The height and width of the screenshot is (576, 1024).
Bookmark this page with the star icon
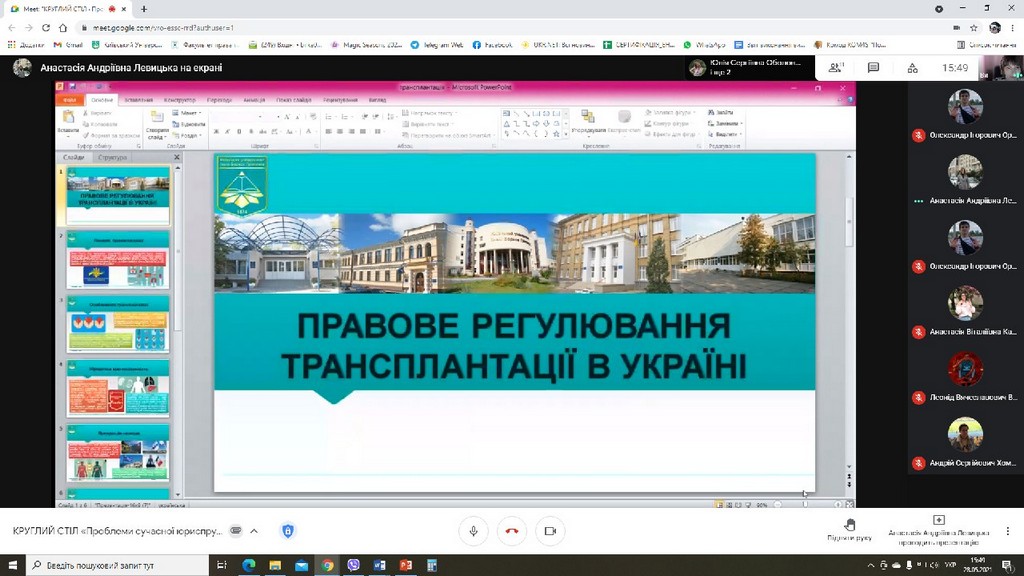(973, 28)
